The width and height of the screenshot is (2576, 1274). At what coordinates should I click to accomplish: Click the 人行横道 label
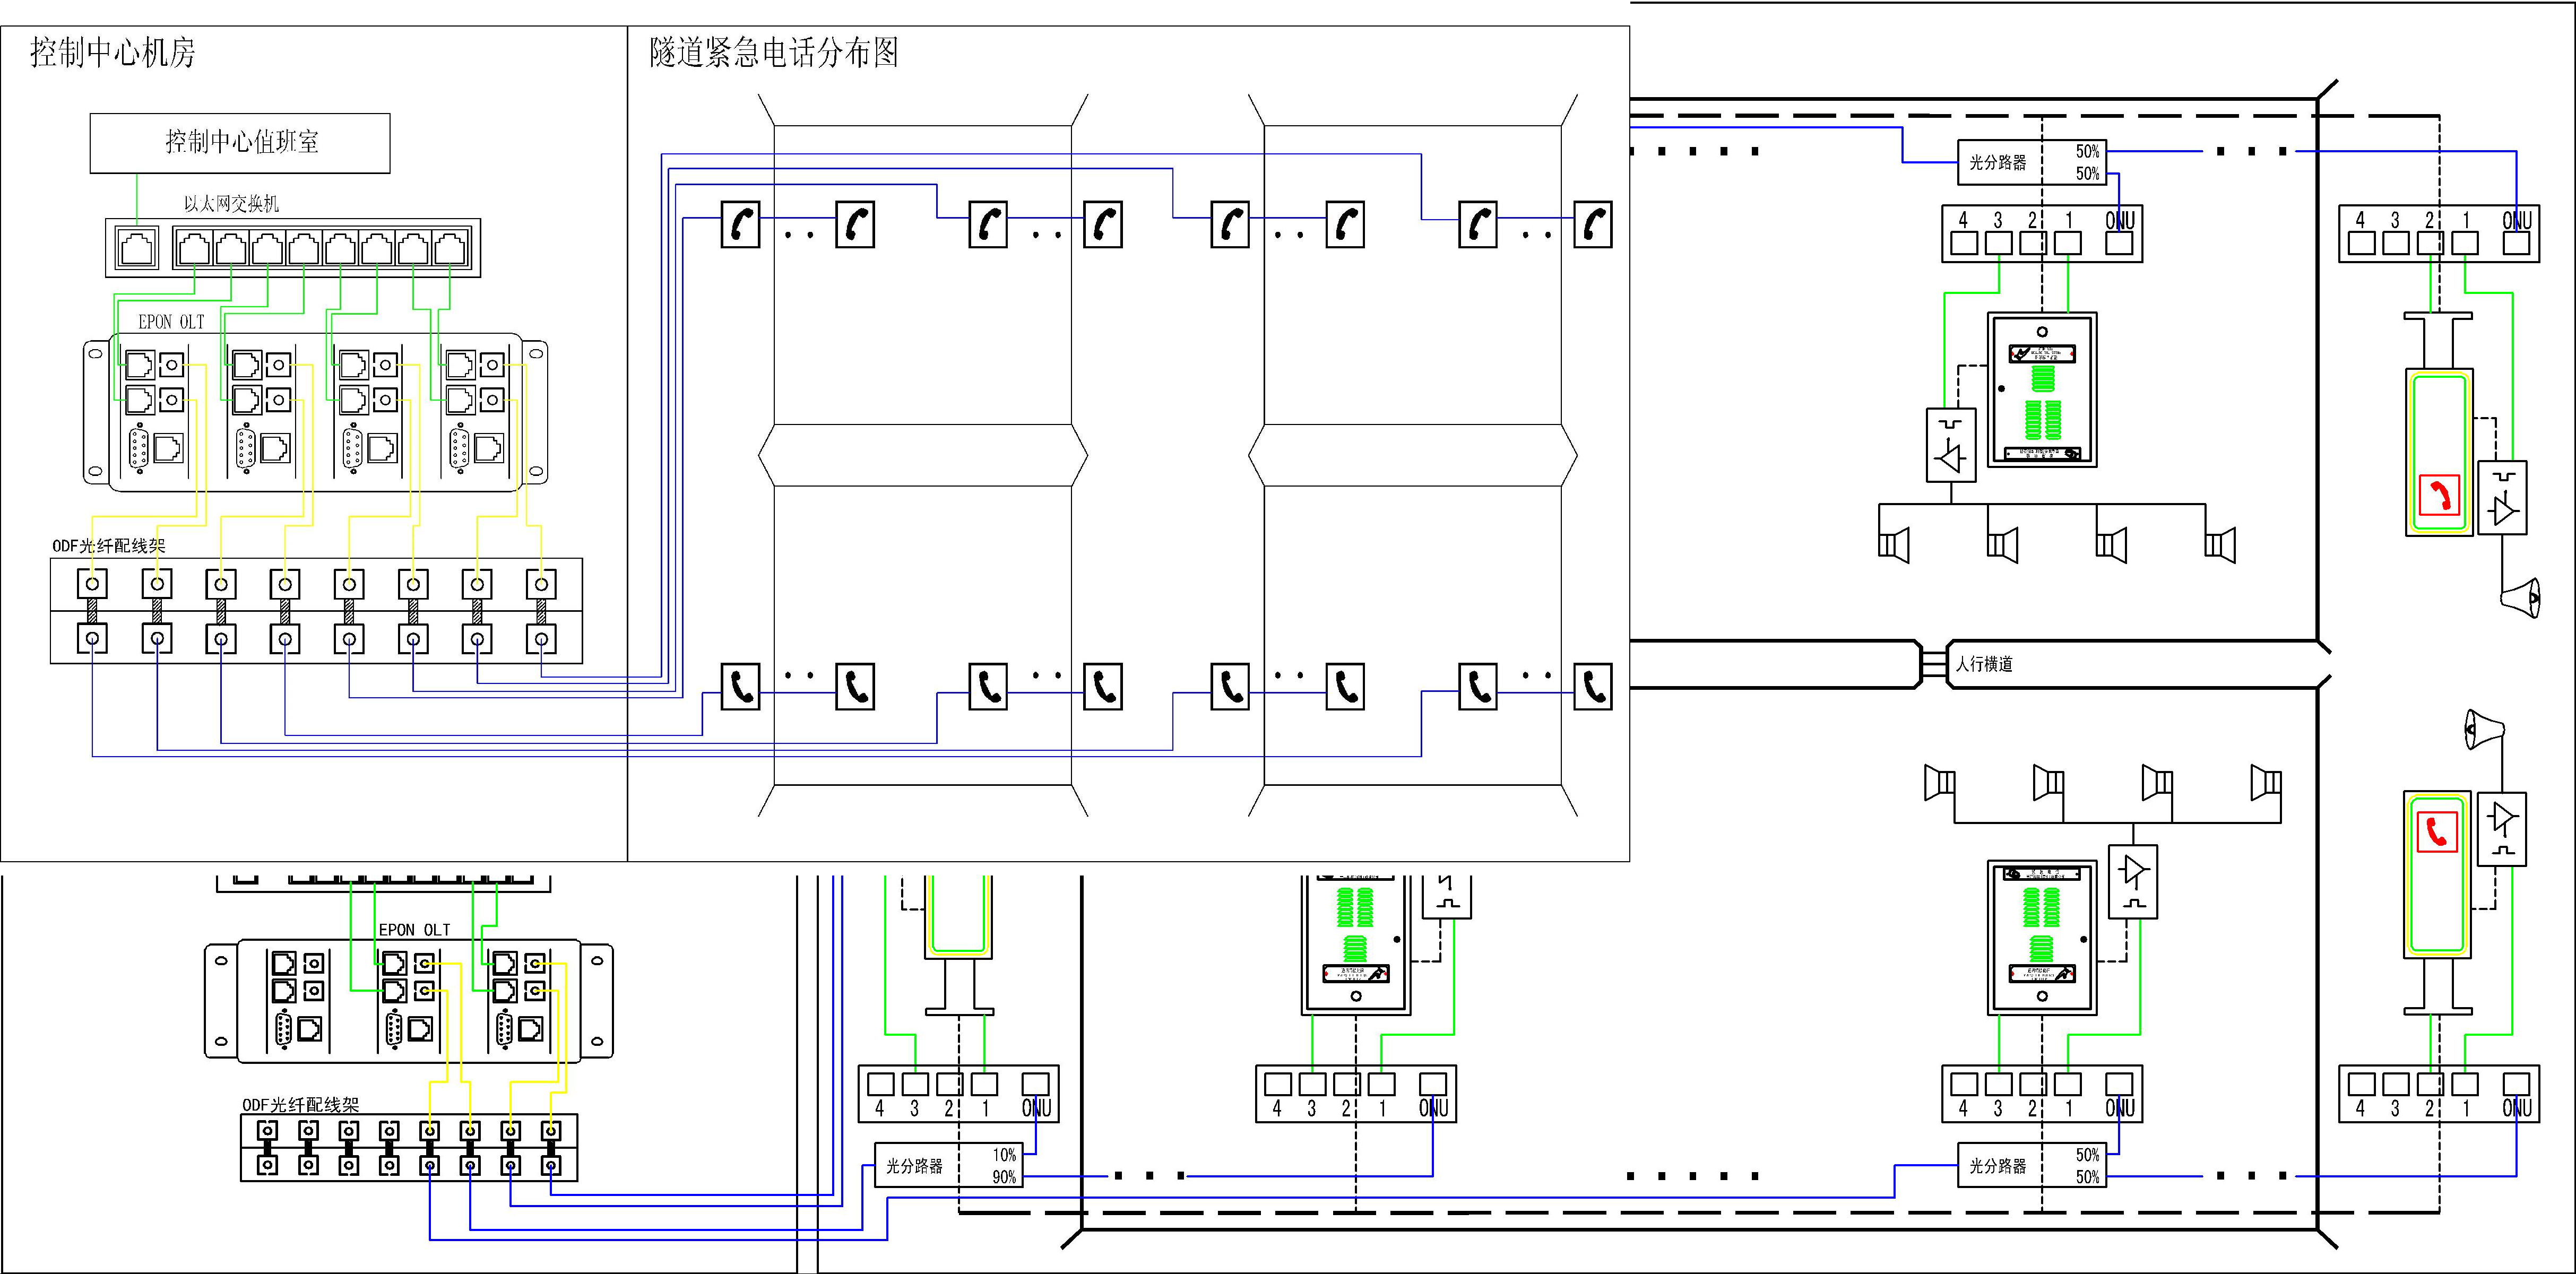(1984, 664)
